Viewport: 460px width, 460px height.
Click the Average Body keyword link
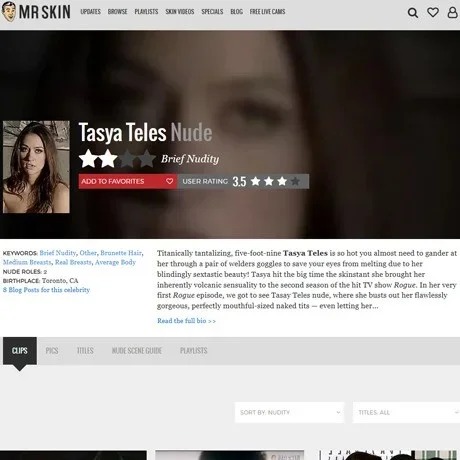click(x=115, y=262)
